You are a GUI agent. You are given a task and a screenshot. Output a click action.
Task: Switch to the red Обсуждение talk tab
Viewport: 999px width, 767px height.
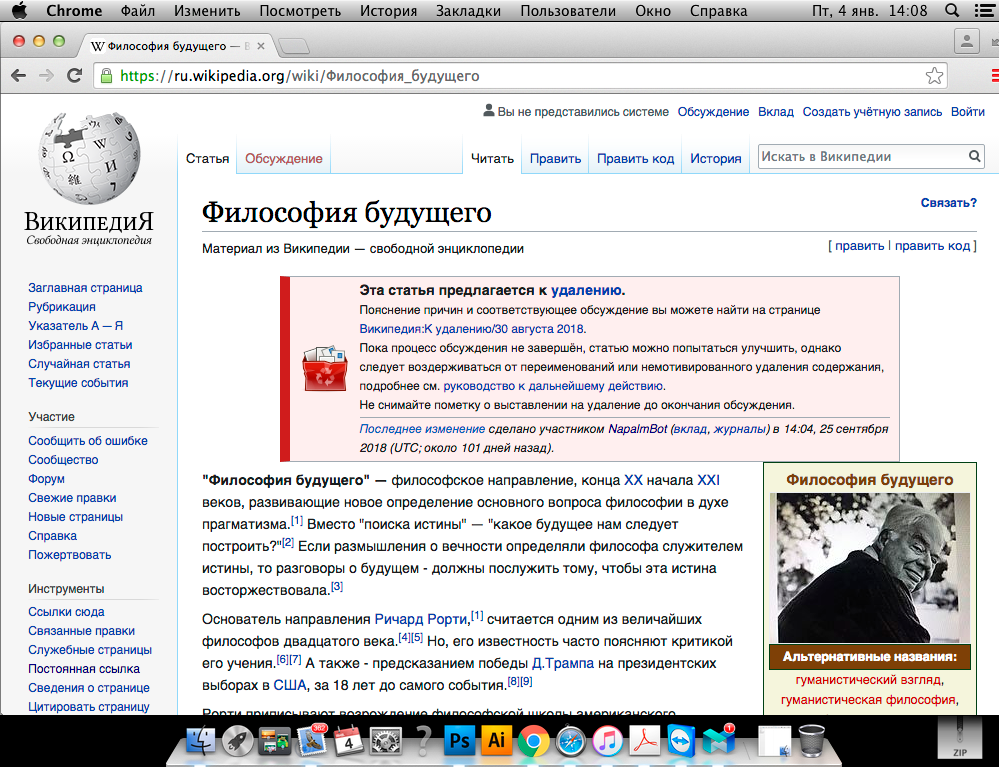tap(284, 159)
